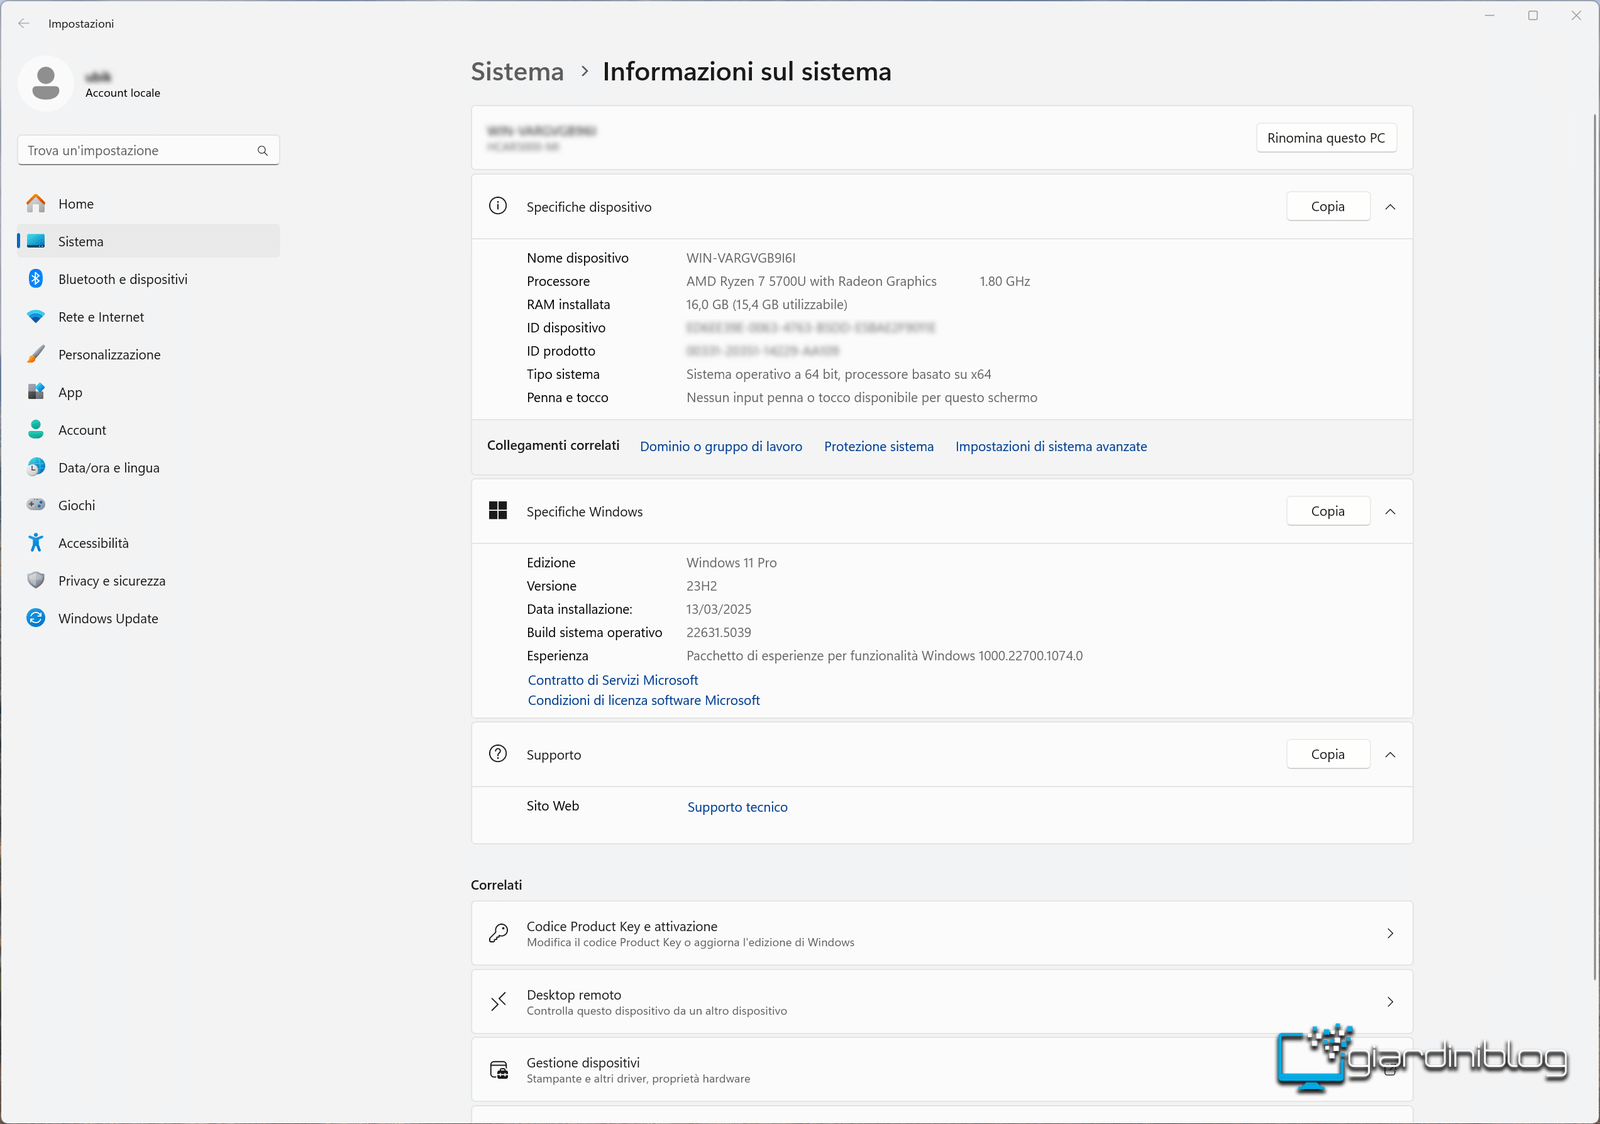Viewport: 1600px width, 1124px height.
Task: Collapse the Specifiche dispositivo section
Action: [1390, 207]
